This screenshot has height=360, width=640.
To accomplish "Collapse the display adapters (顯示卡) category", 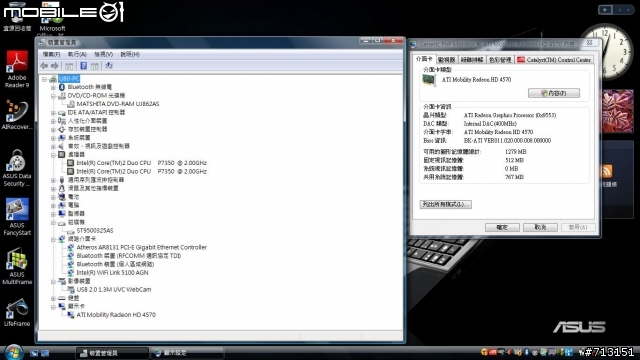I will click(53, 307).
